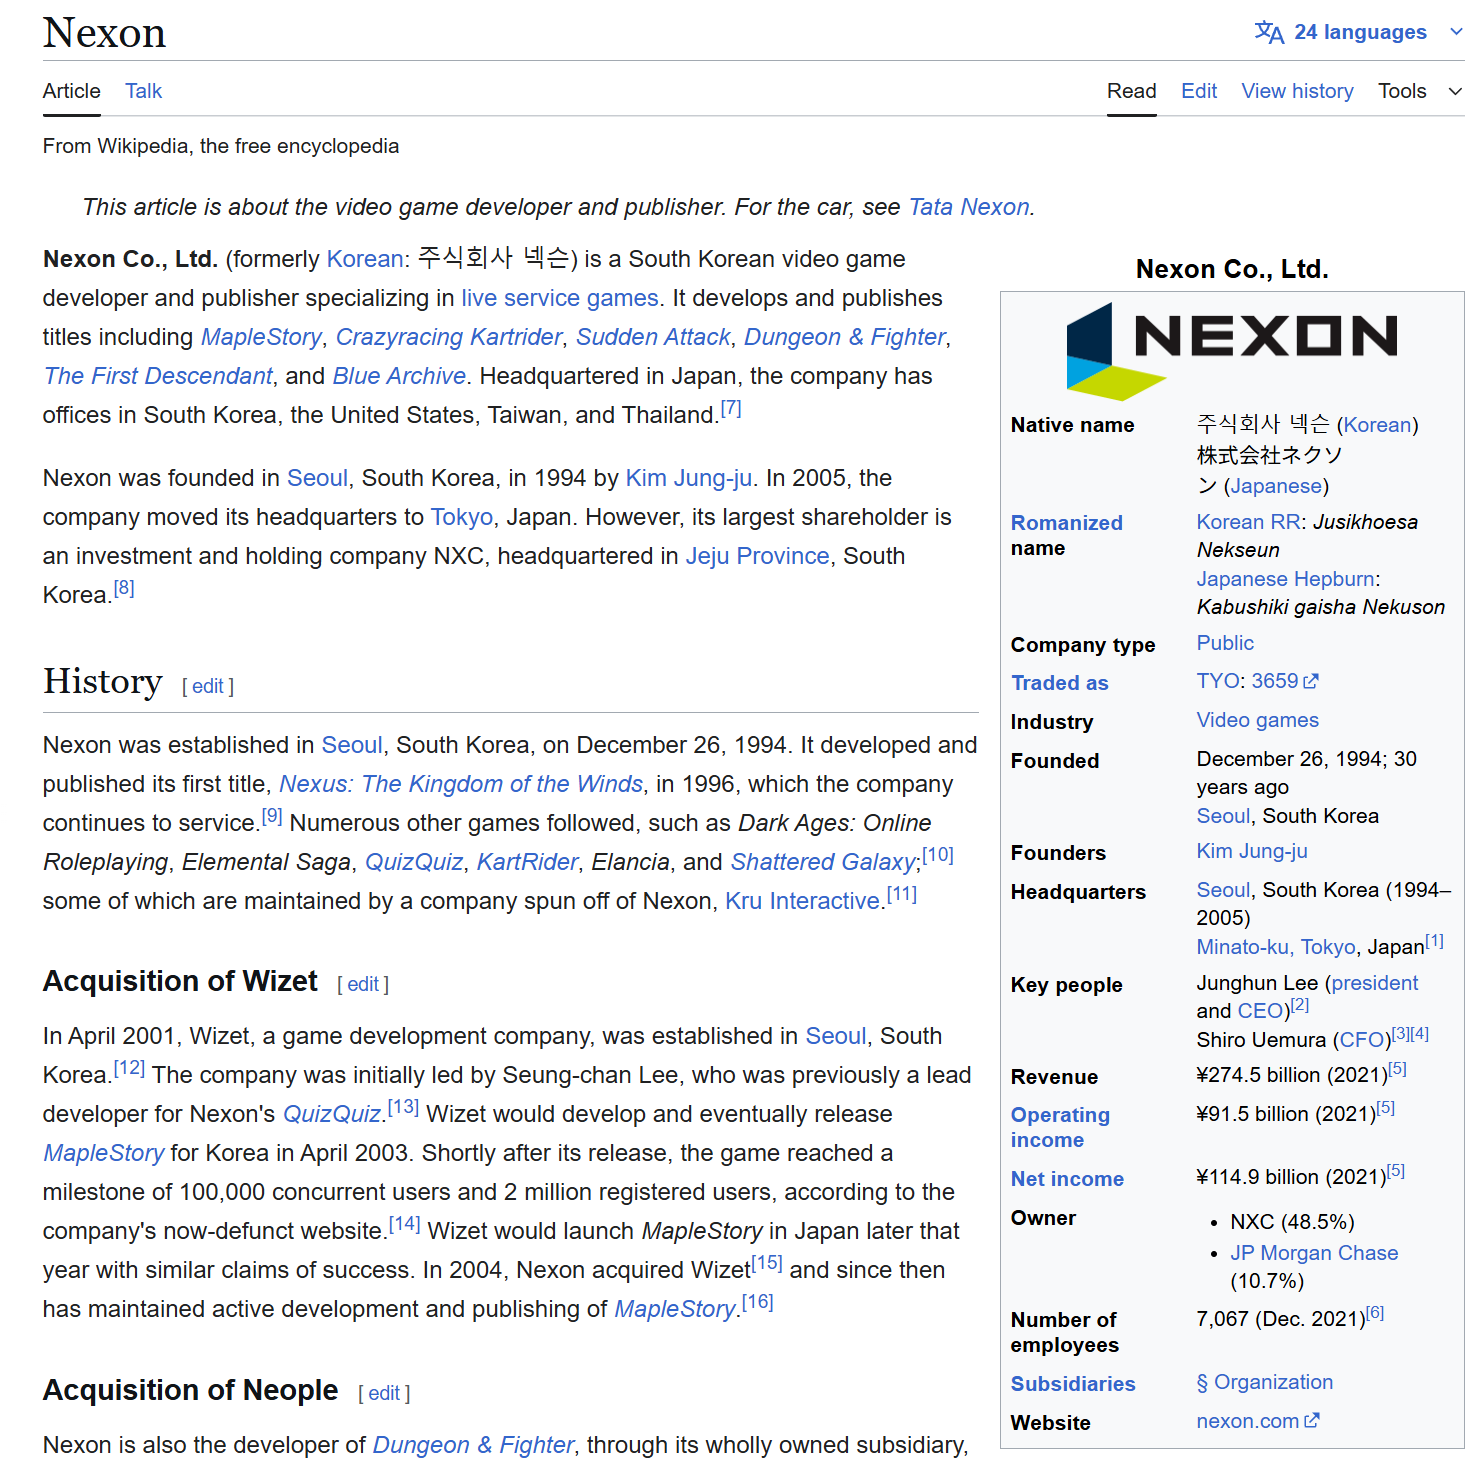Follow the Japanese Hepburn link
The width and height of the screenshot is (1476, 1465).
pyautogui.click(x=1285, y=579)
